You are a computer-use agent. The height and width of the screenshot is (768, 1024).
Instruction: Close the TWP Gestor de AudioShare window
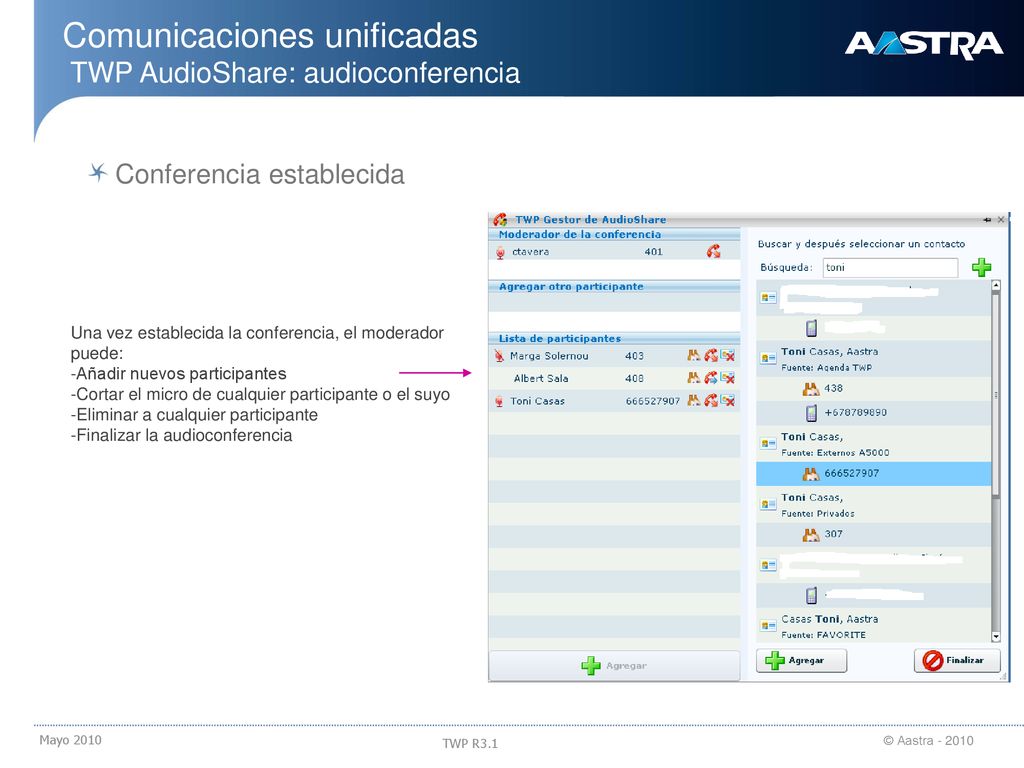point(1000,220)
